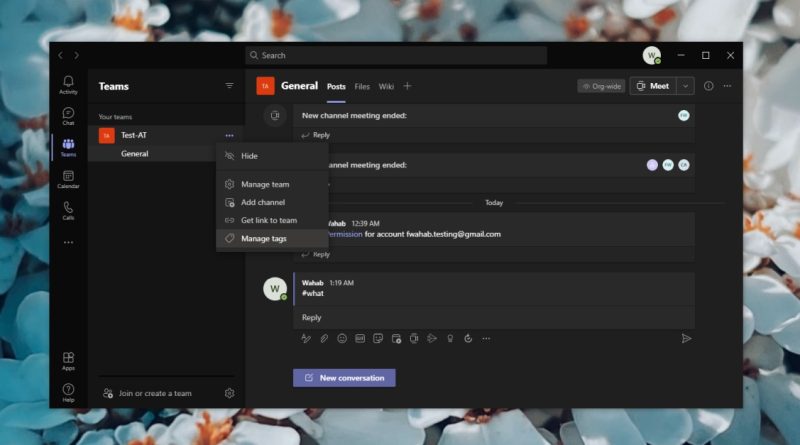Click the filter teams icon
The height and width of the screenshot is (445, 800).
tap(230, 86)
